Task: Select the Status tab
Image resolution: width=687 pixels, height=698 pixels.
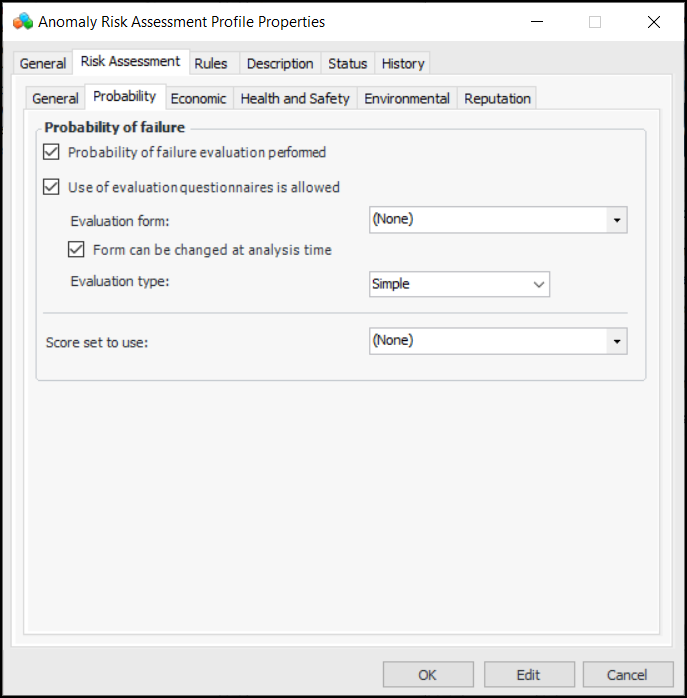Action: pyautogui.click(x=347, y=63)
